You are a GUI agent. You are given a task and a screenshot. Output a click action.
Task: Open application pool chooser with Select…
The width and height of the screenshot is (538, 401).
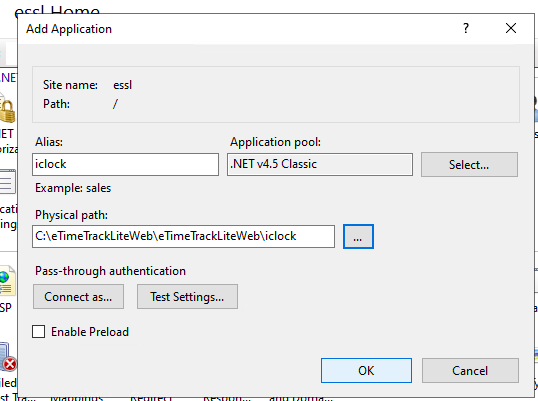[x=469, y=165]
